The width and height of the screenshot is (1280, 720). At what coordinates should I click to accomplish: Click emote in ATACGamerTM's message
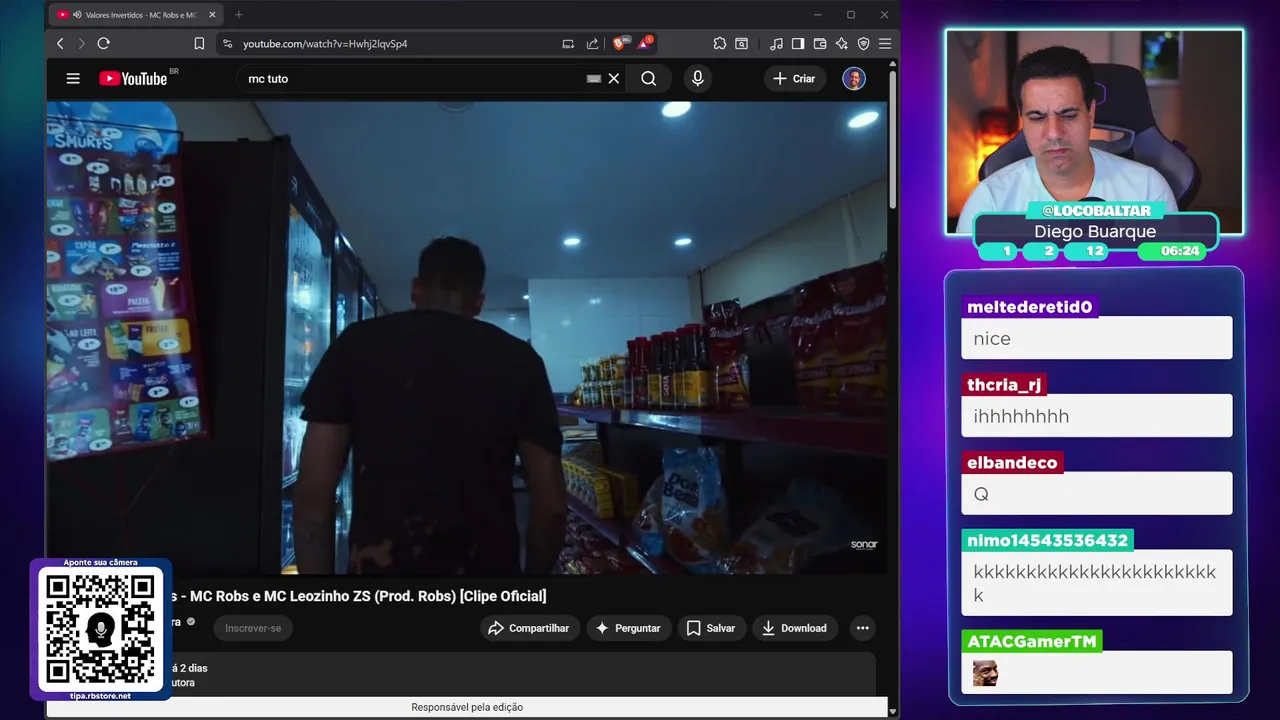click(985, 673)
